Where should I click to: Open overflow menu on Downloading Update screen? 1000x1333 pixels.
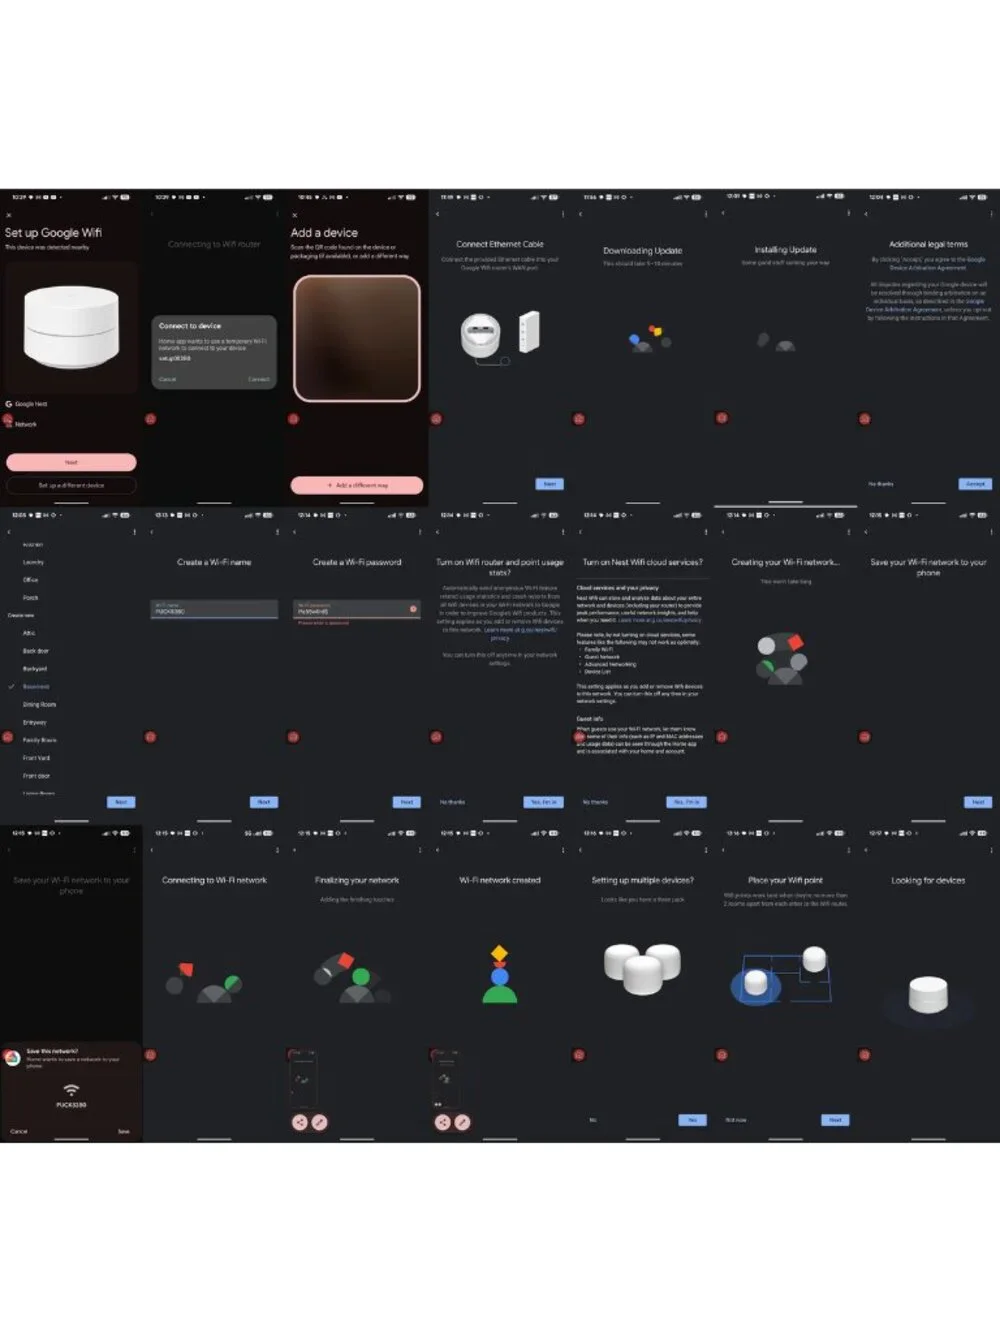coord(706,213)
